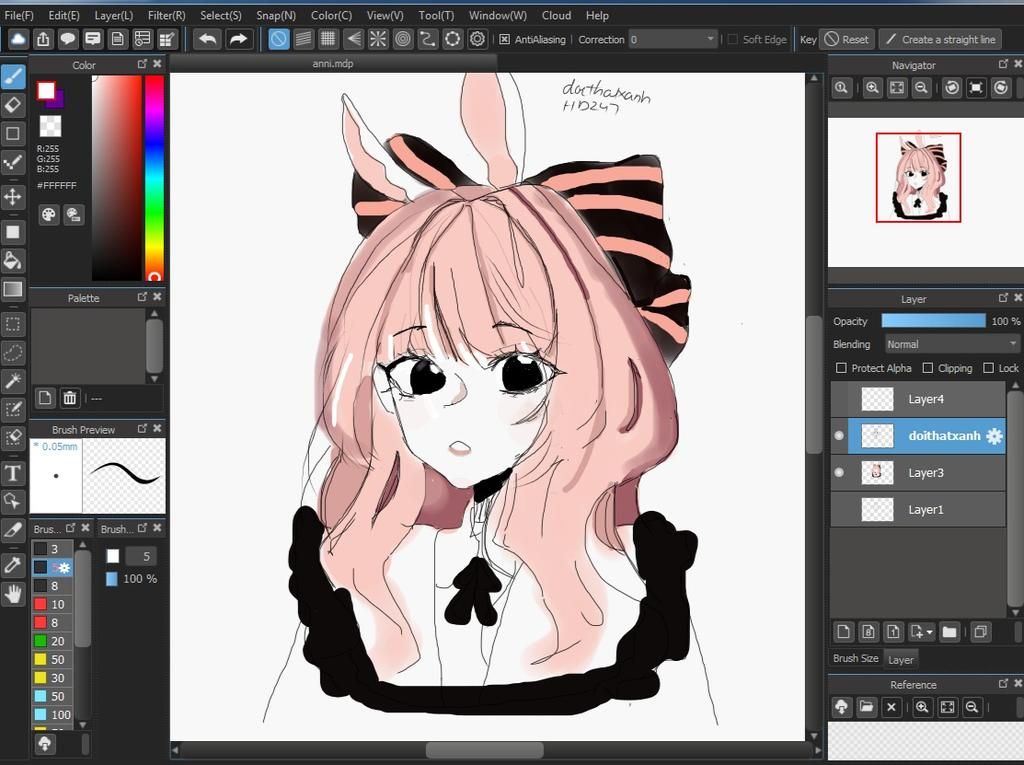Open image file in Reference panel
Screen dimensions: 1024x765
(866, 707)
